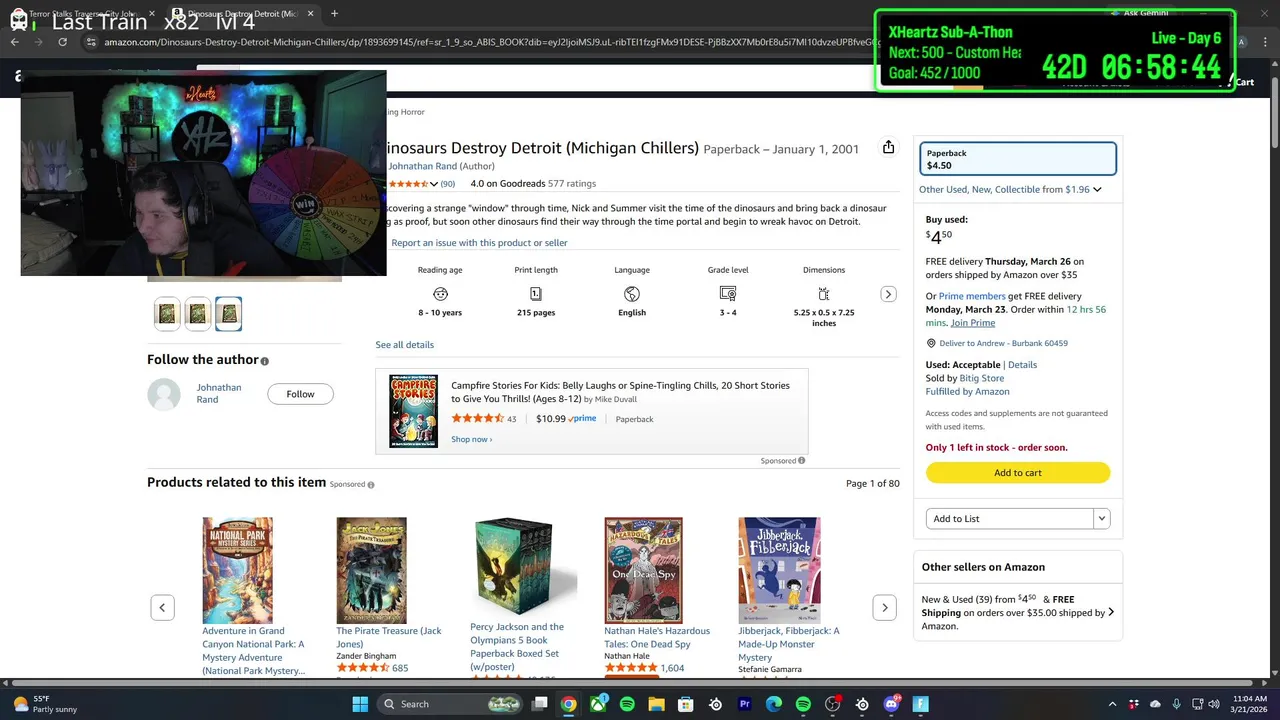Open Percy Jackson boxed set cover
Viewport: 1280px width, 720px height.
click(523, 567)
